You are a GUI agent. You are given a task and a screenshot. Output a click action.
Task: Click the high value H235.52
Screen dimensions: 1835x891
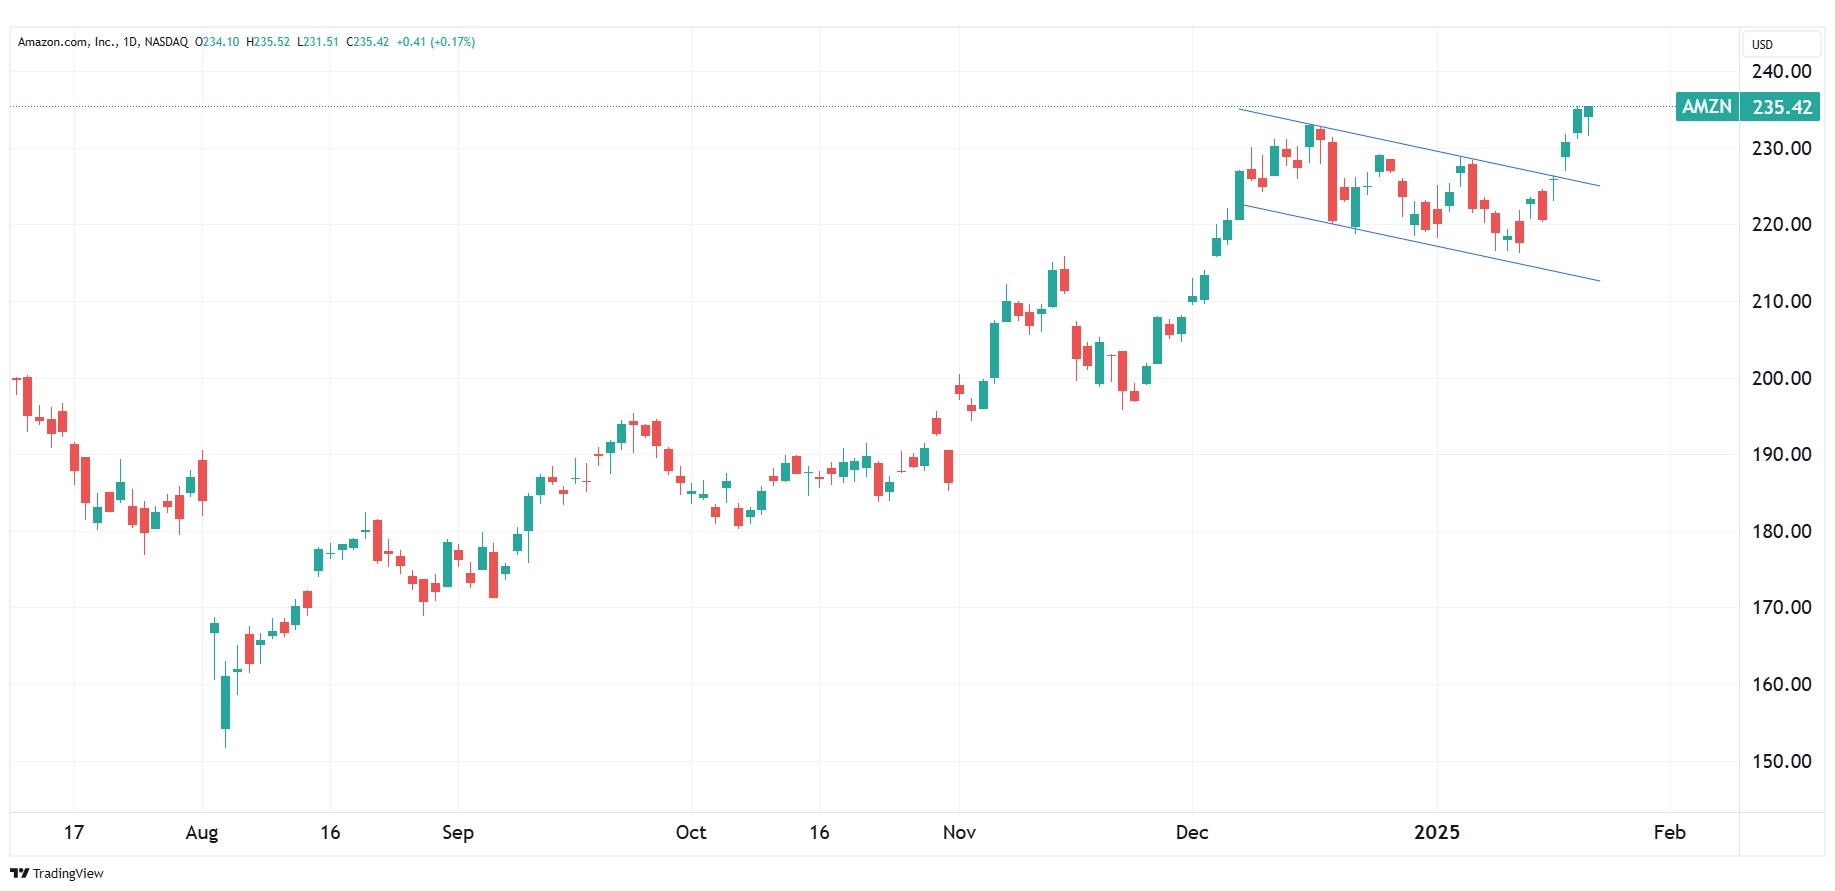(x=268, y=42)
